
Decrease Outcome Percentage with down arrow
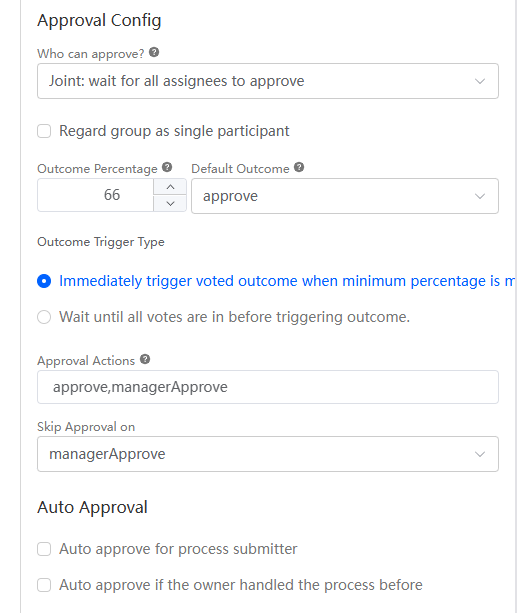click(170, 203)
